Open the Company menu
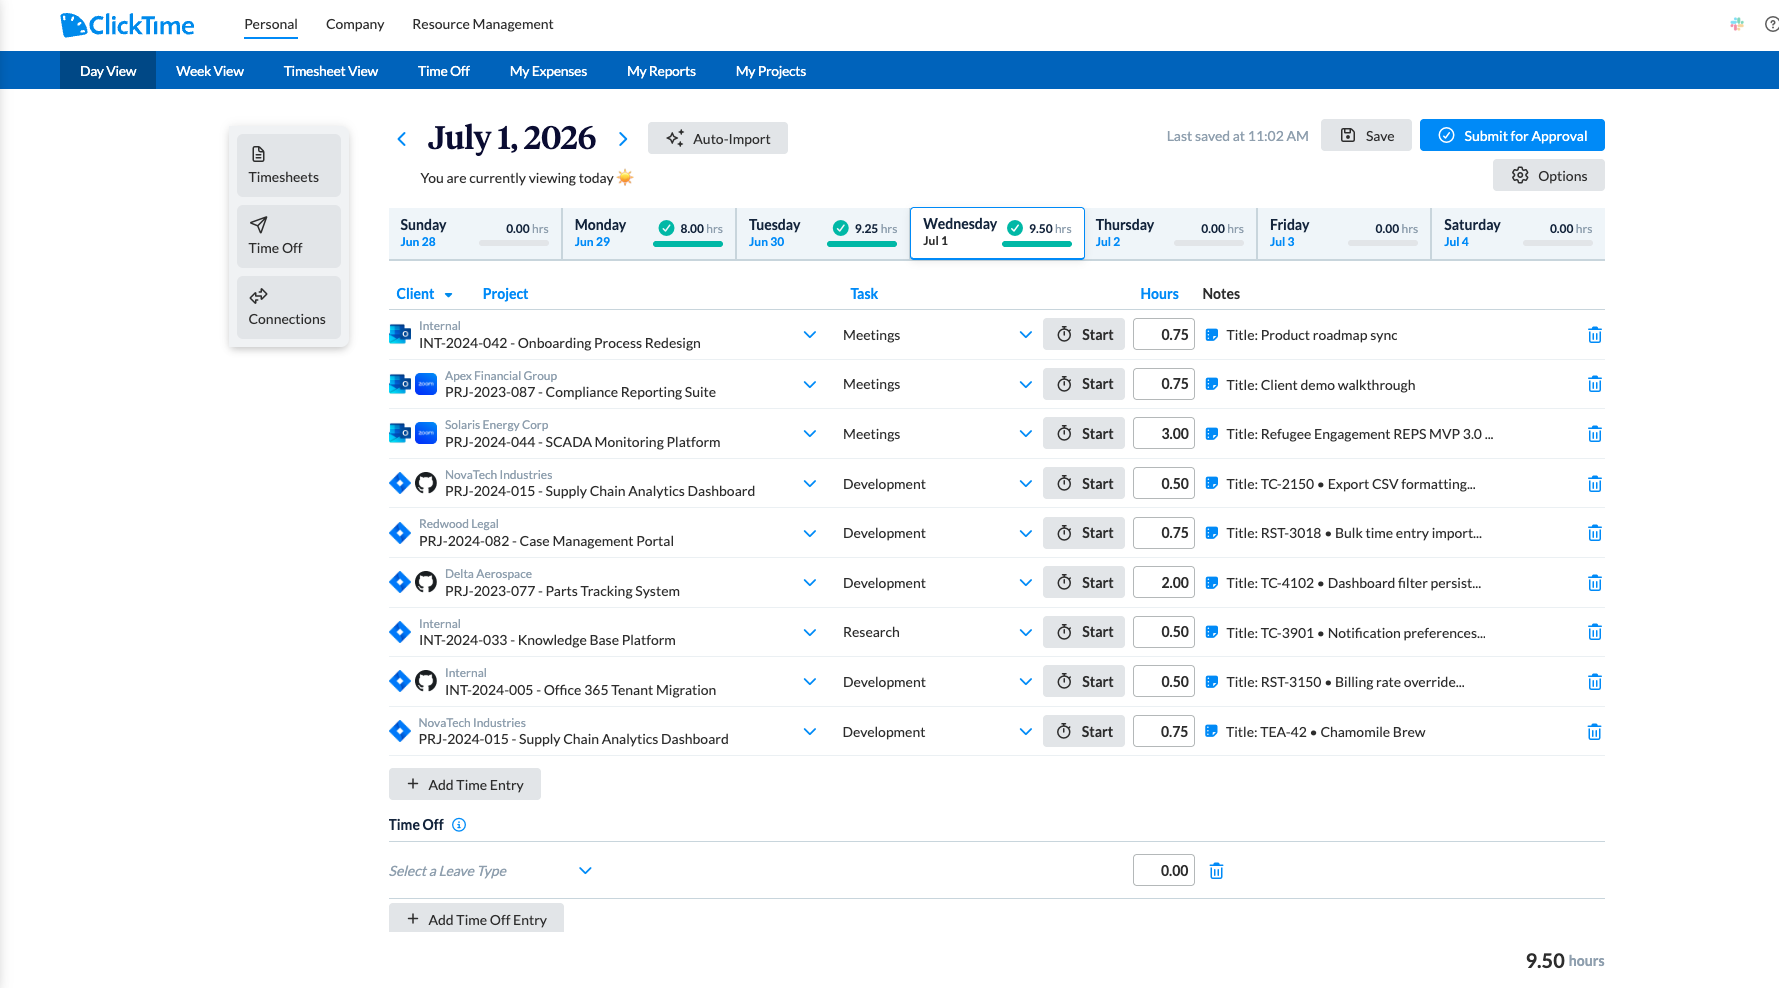 (355, 24)
